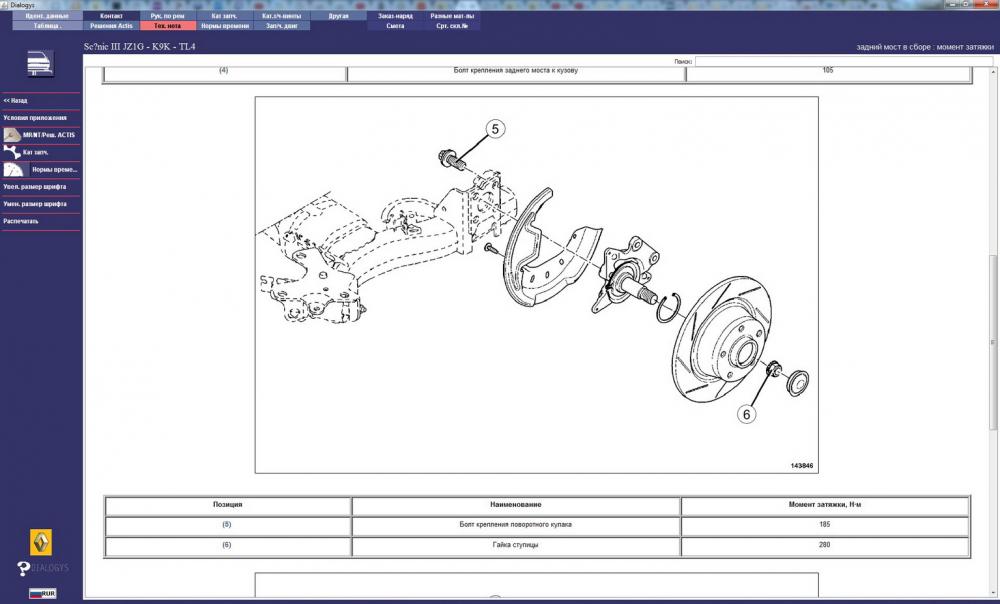Select the highlighted Тех. нота tab
This screenshot has width=1000, height=604.
pyautogui.click(x=168, y=26)
